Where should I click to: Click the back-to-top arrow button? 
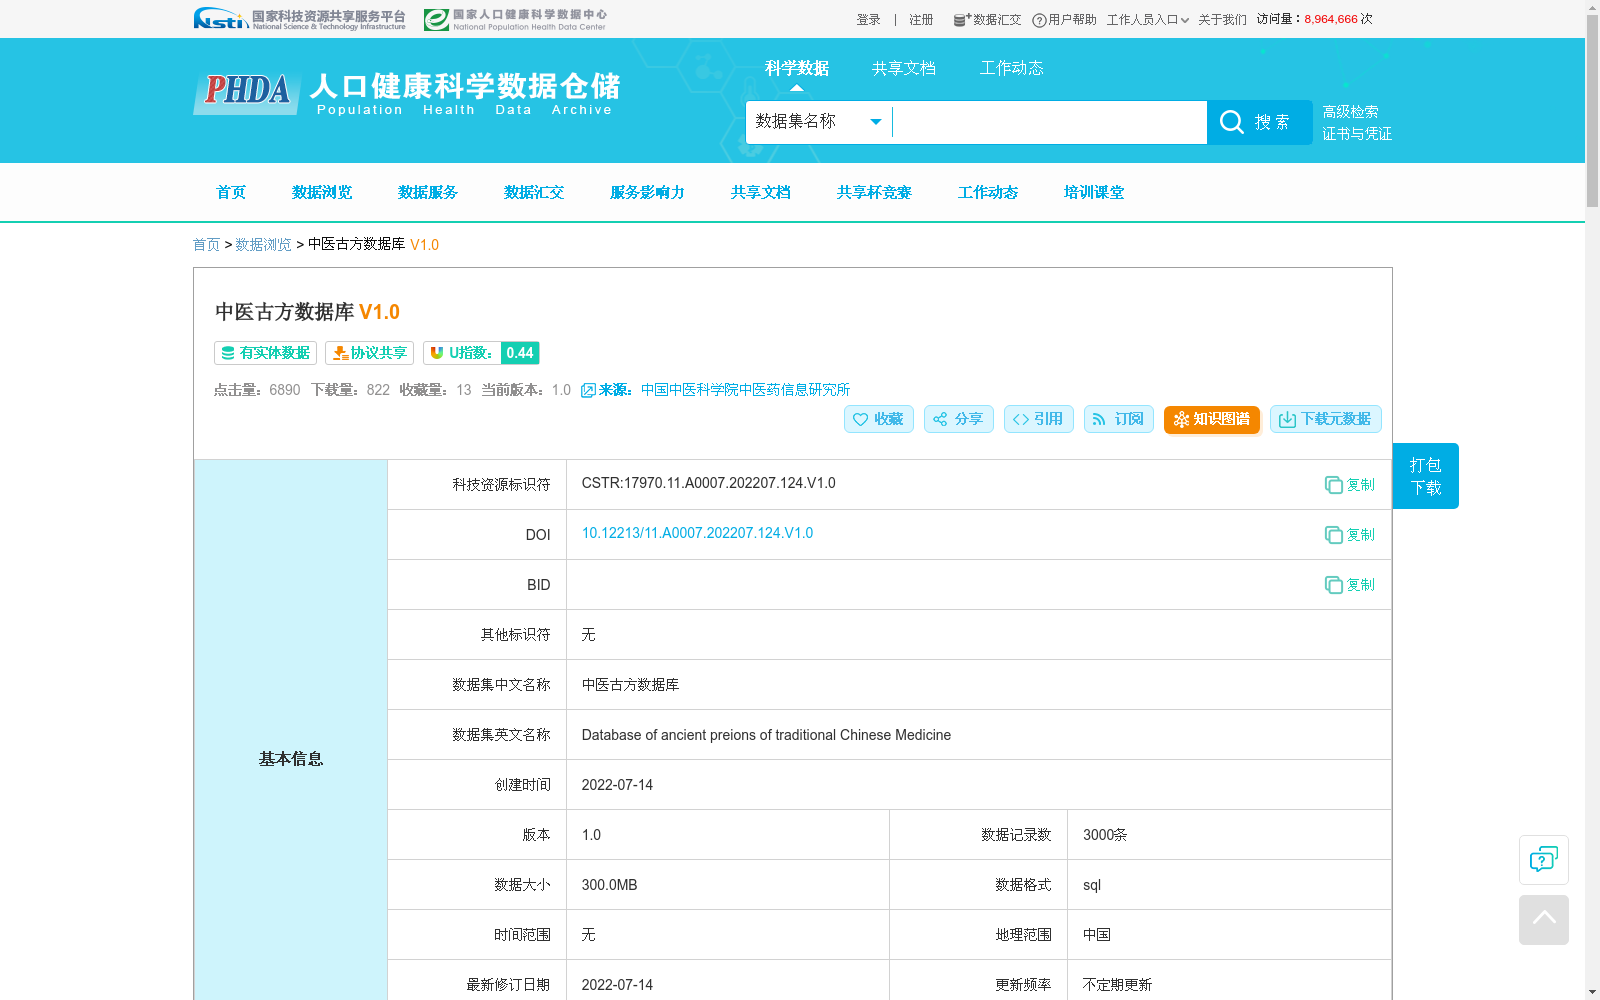1543,920
